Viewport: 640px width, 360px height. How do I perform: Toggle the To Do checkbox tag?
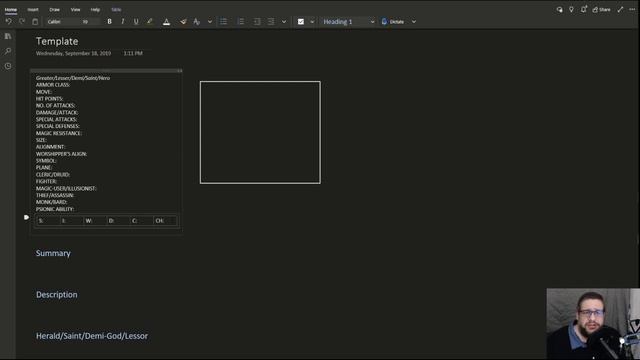[x=301, y=22]
